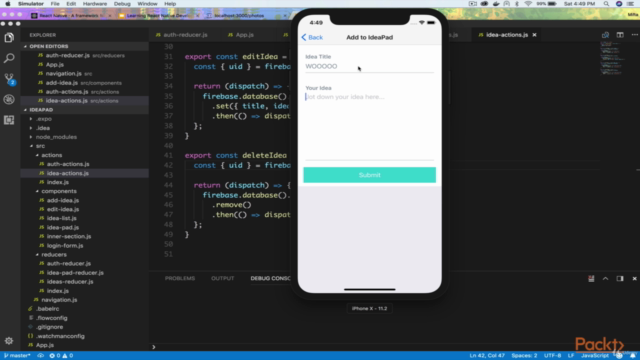640x360 pixels.
Task: Open the Window menu
Action: click(x=147, y=4)
